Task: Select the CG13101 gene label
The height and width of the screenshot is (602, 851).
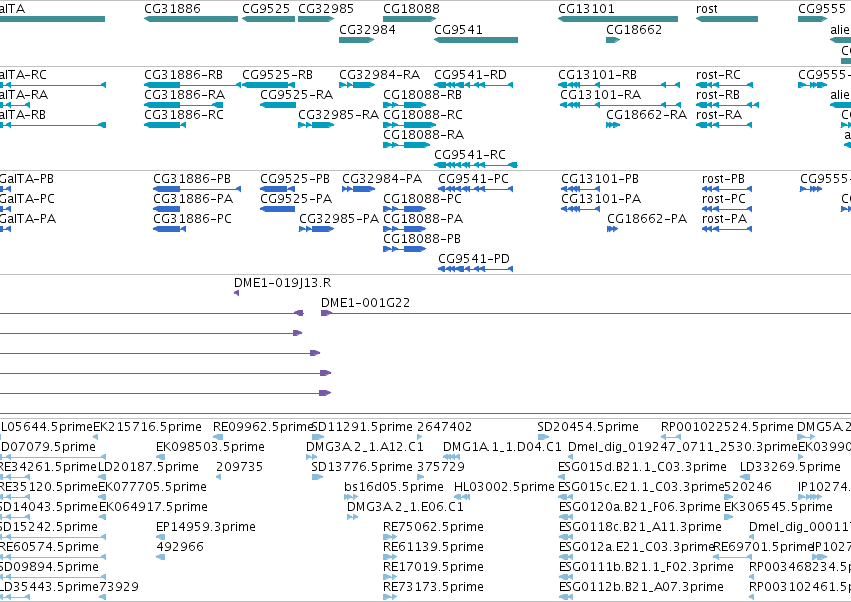Action: tap(586, 9)
